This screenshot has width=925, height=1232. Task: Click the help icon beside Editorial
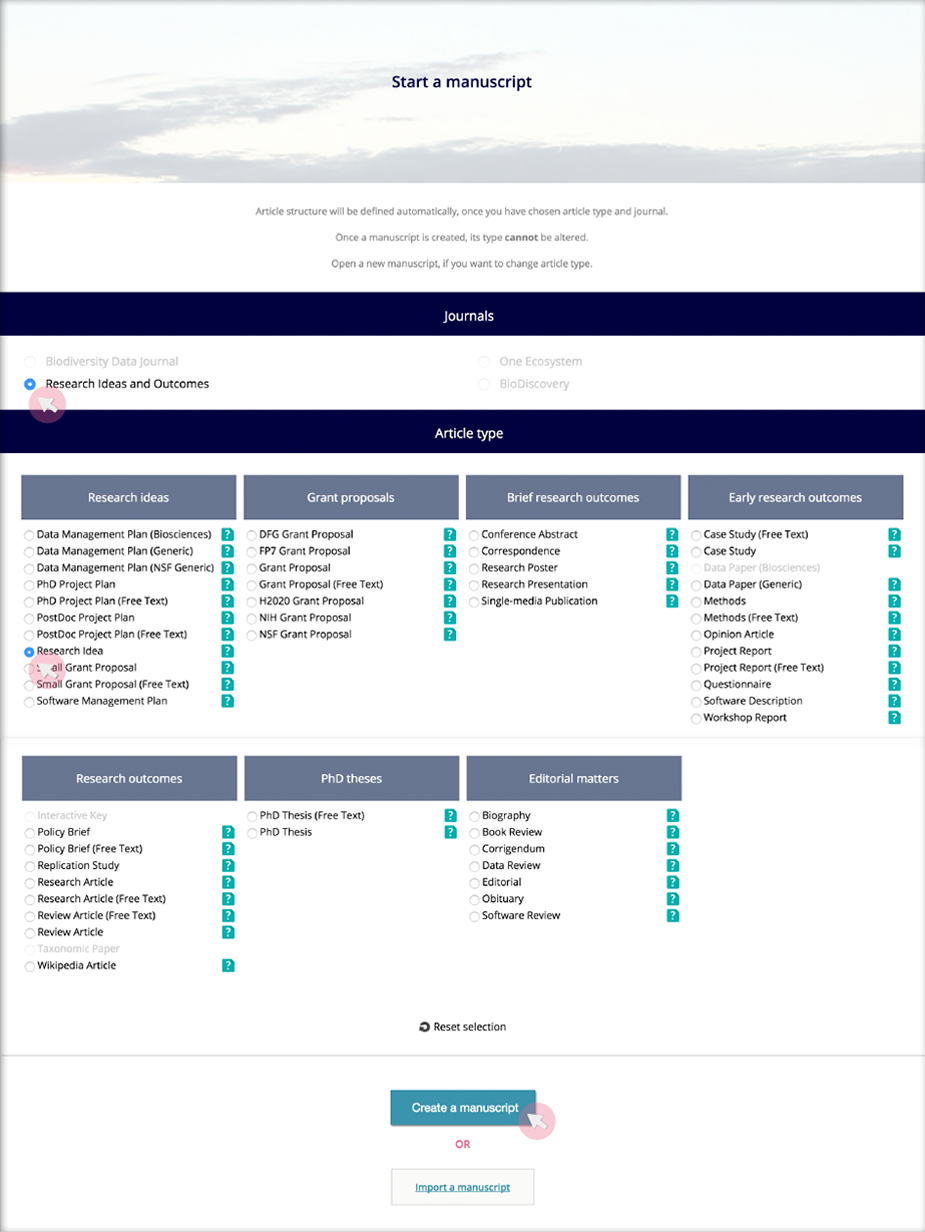point(672,883)
